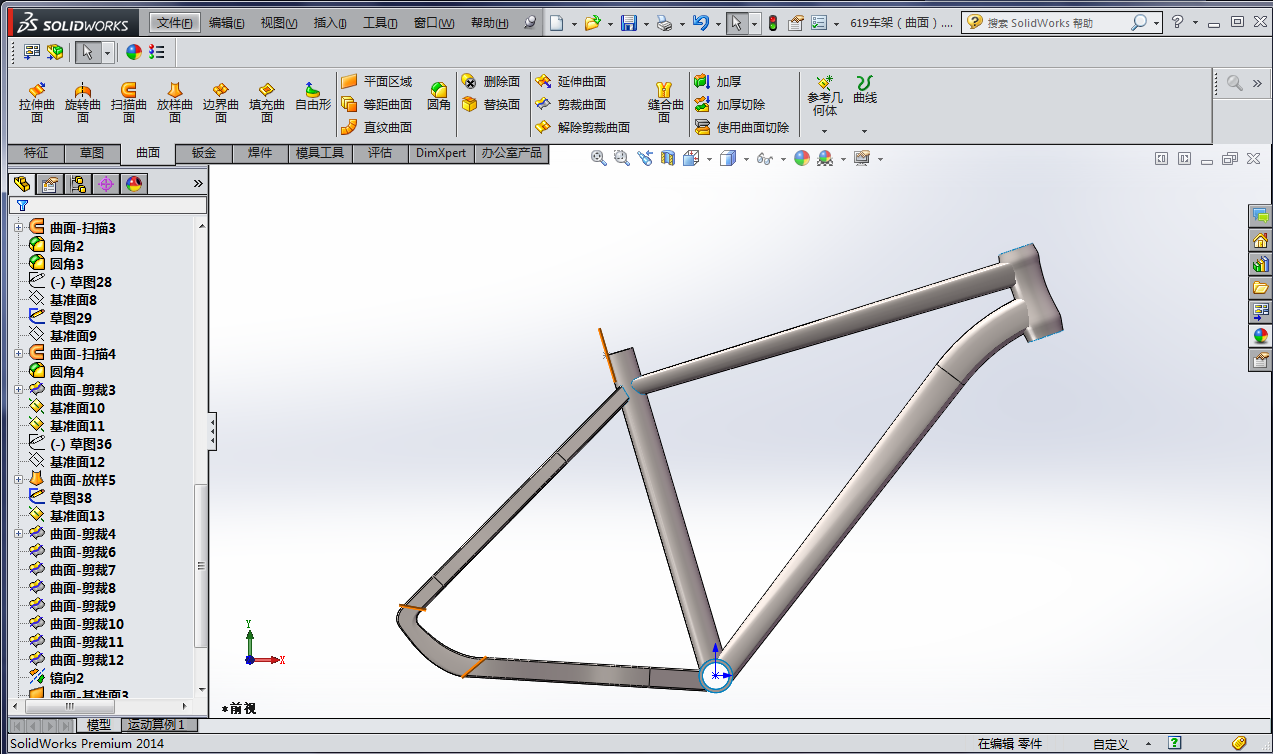Viewport: 1273px width, 754px height.
Task: Open the DisplayManager tab icon
Action: [134, 183]
